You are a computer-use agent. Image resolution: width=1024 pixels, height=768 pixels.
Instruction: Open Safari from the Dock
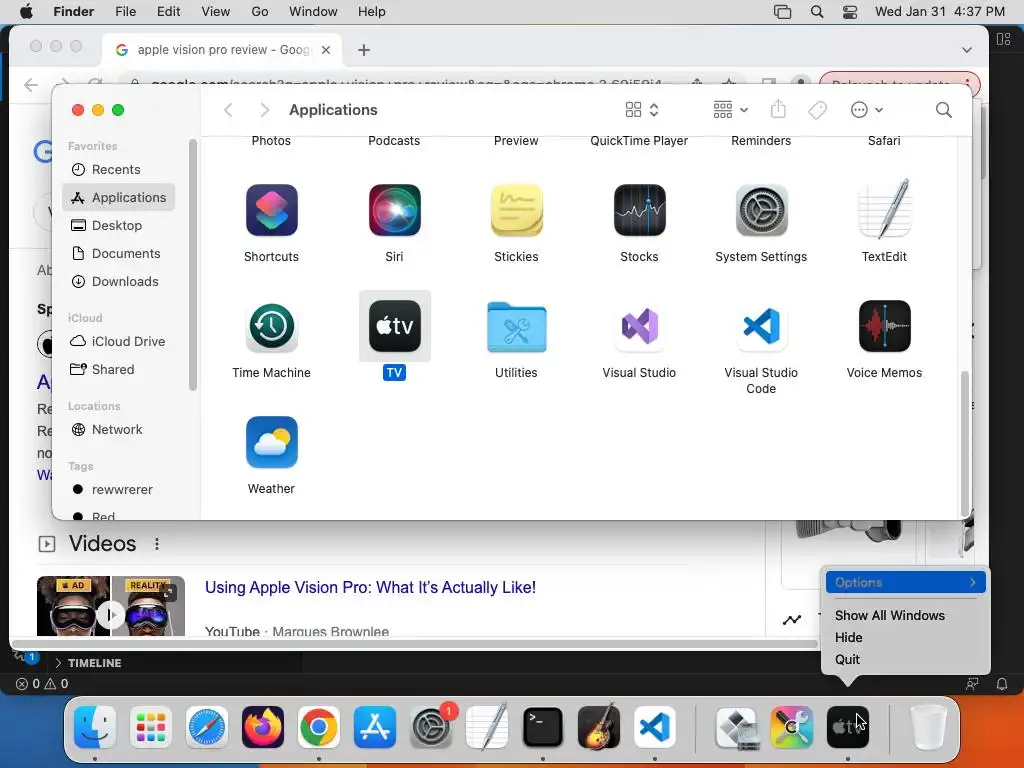click(207, 727)
